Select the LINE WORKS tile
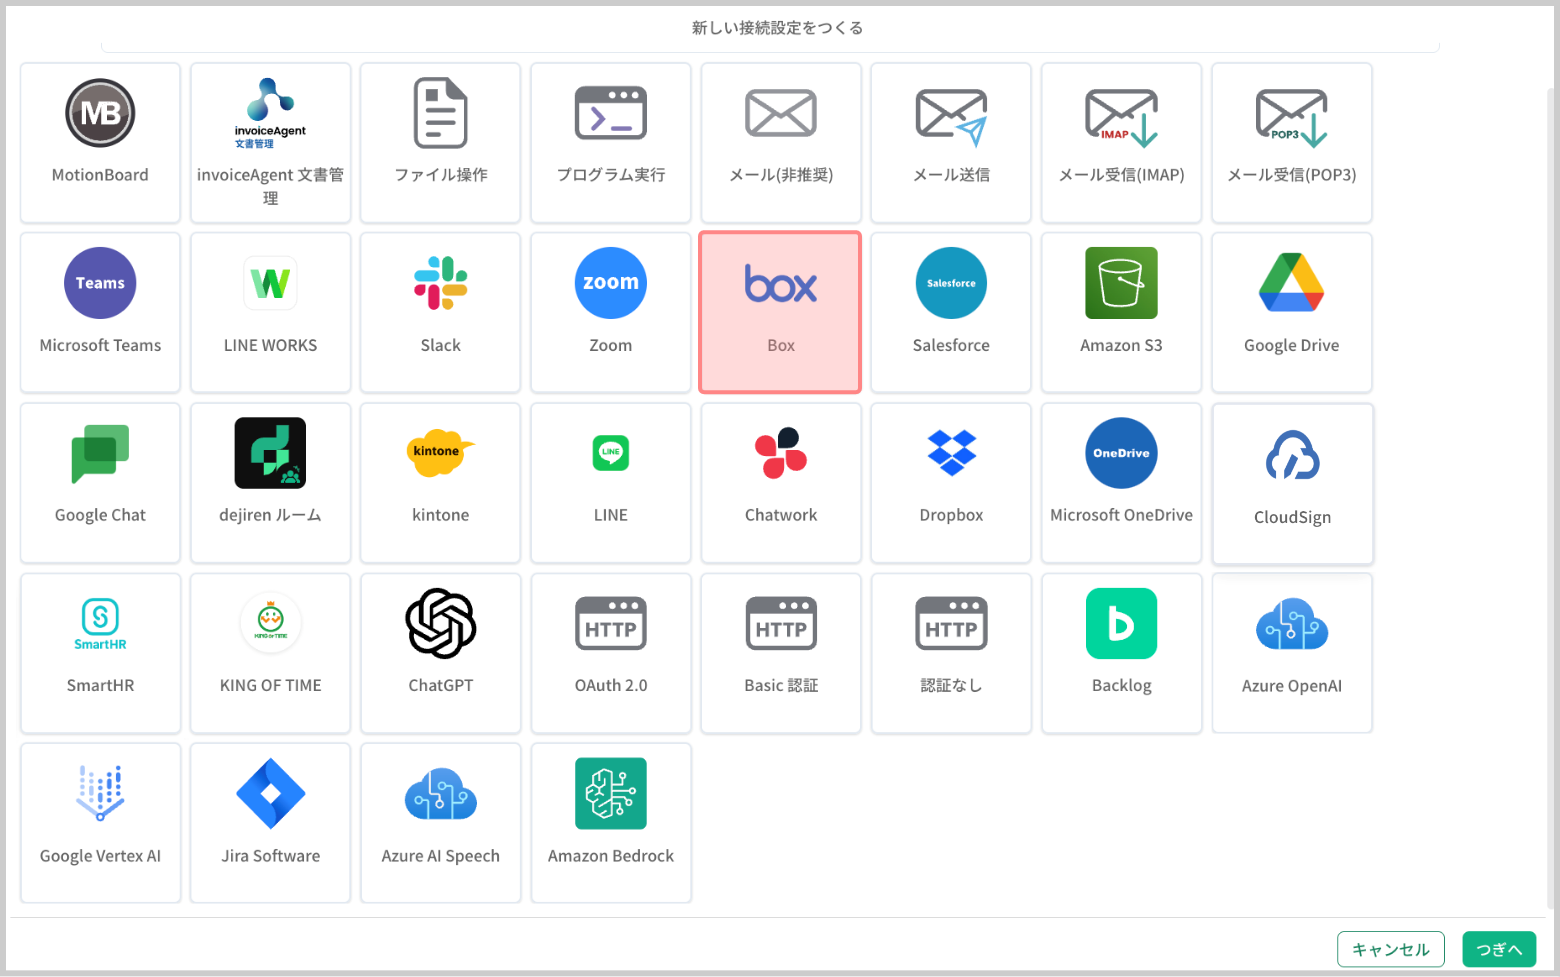 pyautogui.click(x=270, y=313)
